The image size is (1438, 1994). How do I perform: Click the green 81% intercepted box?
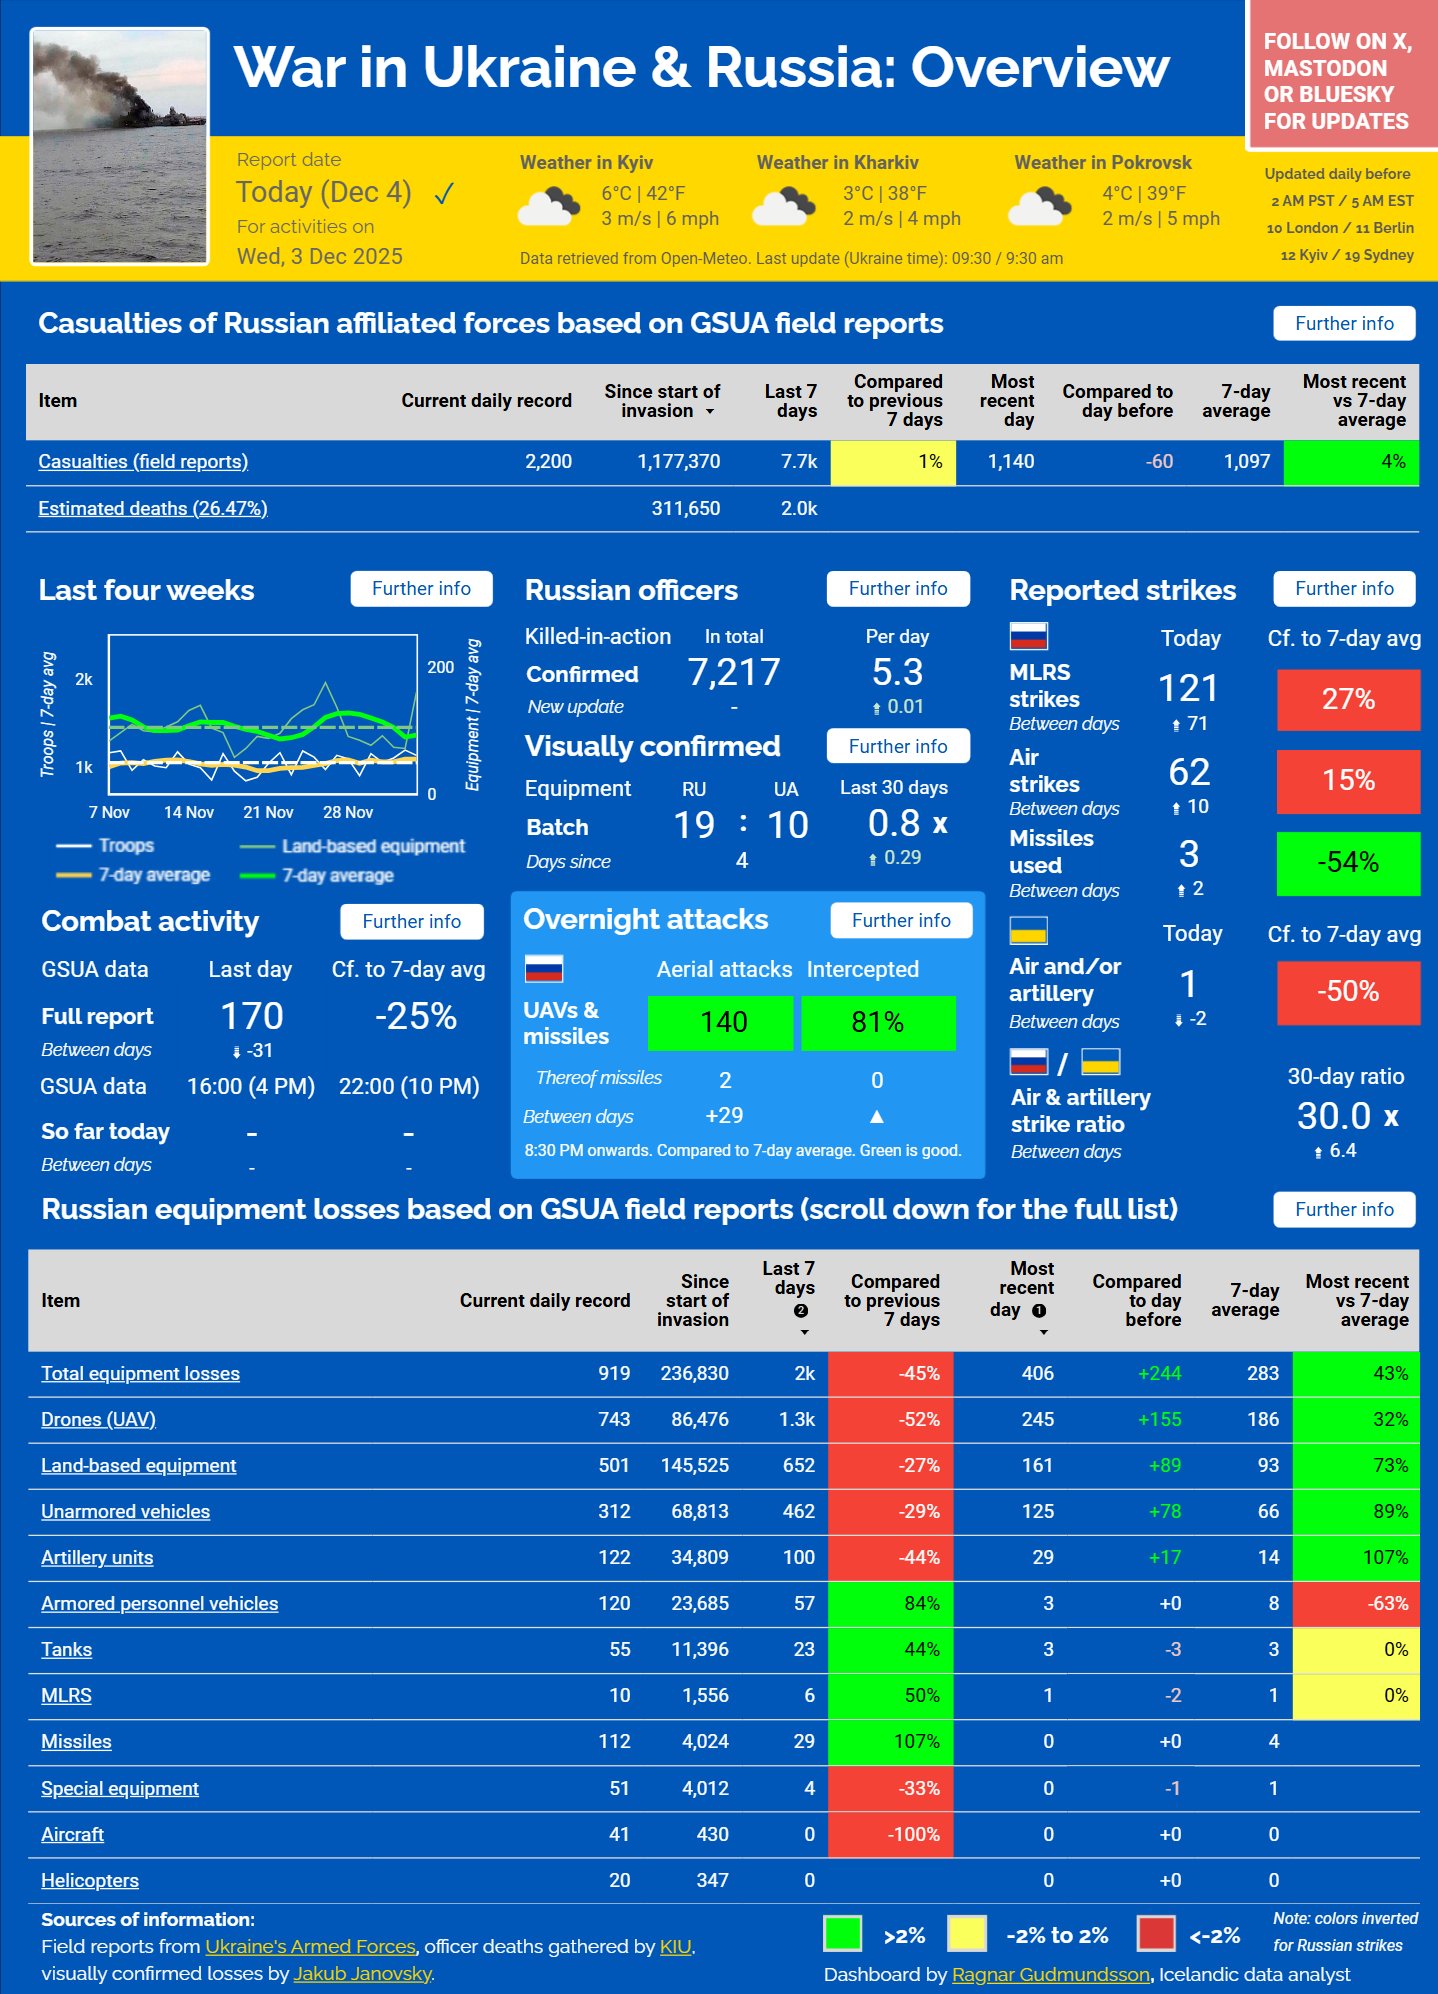tap(878, 1022)
